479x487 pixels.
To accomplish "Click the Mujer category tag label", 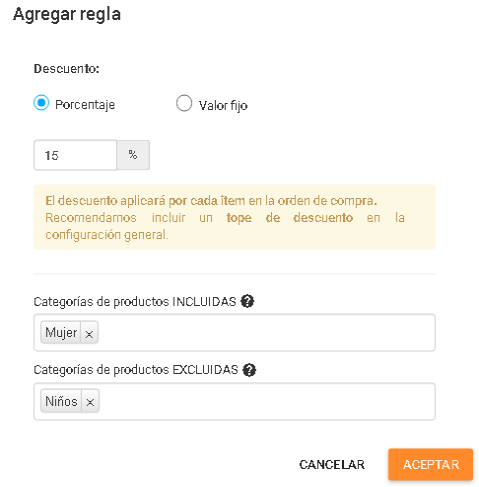I will pyautogui.click(x=61, y=333).
